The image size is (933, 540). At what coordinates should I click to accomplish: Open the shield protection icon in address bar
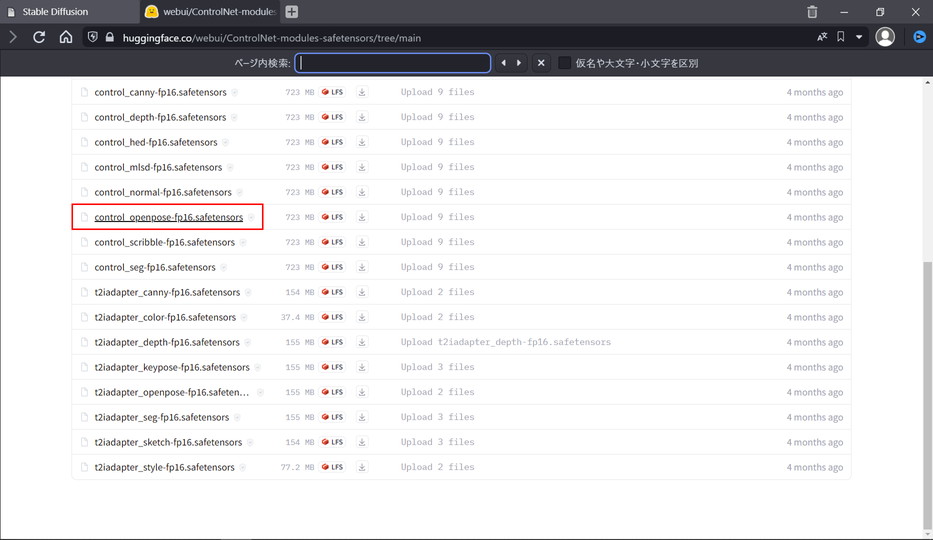(93, 37)
